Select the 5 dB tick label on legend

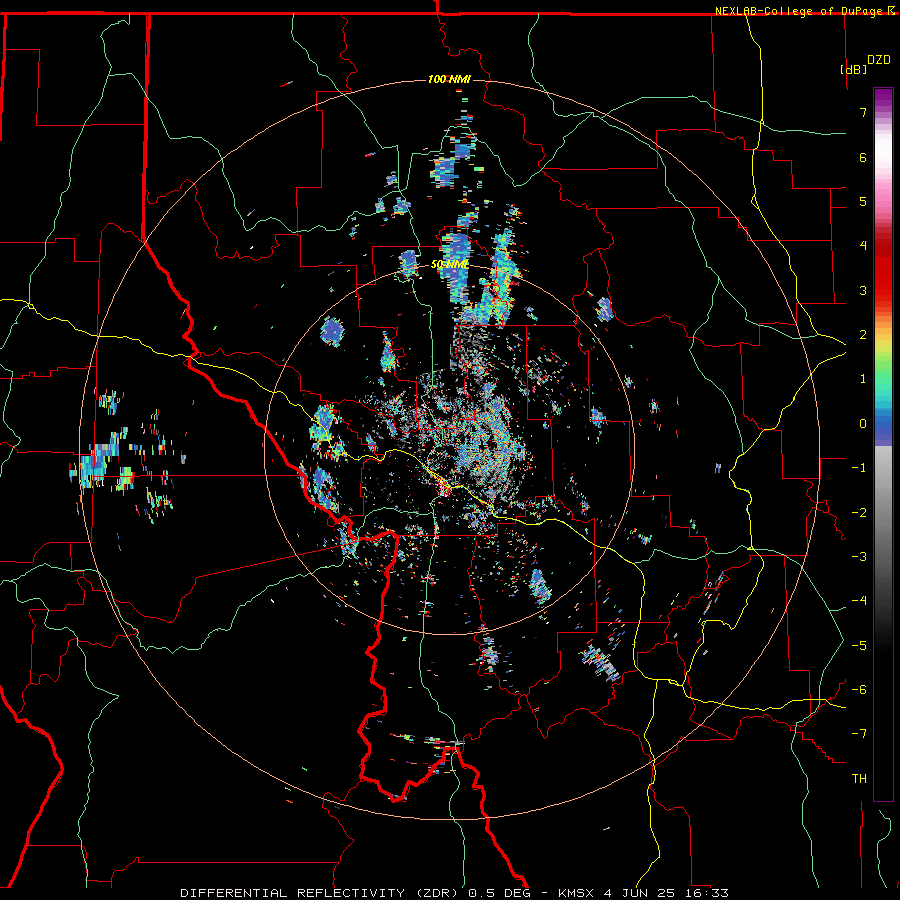[x=863, y=201]
